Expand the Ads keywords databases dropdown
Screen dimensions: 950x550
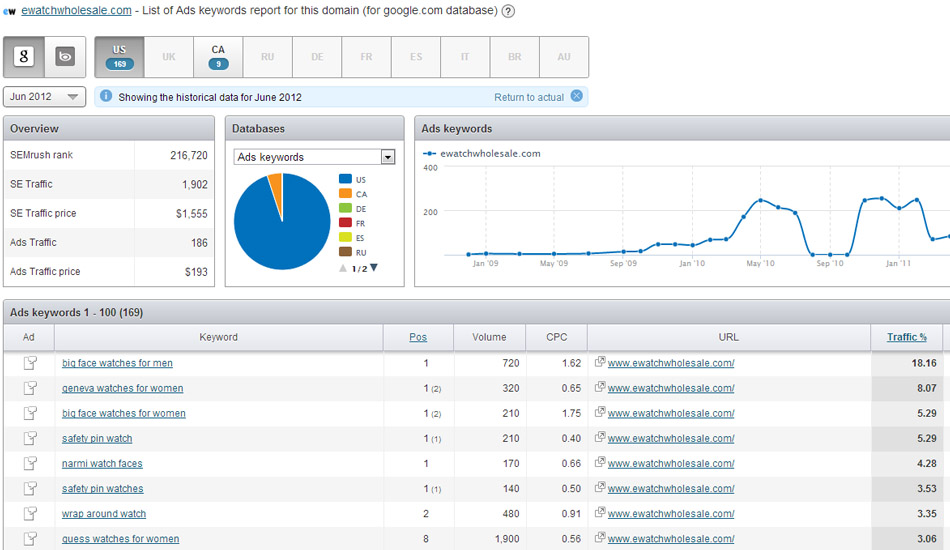pyautogui.click(x=388, y=157)
